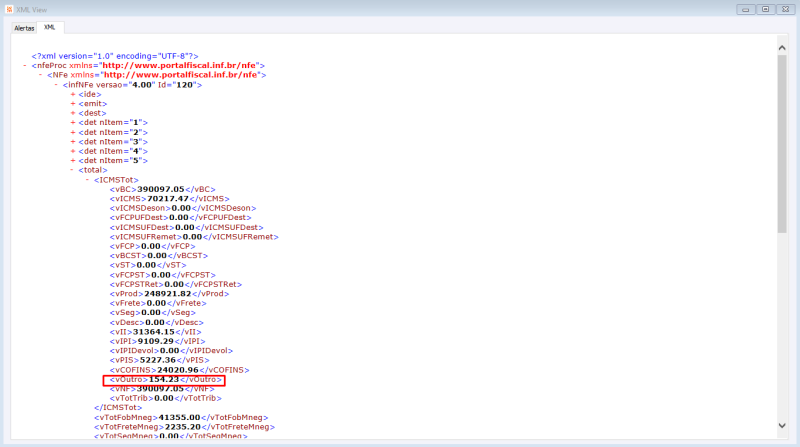The width and height of the screenshot is (800, 447).
Task: Select the XML tab
Action: 49,28
